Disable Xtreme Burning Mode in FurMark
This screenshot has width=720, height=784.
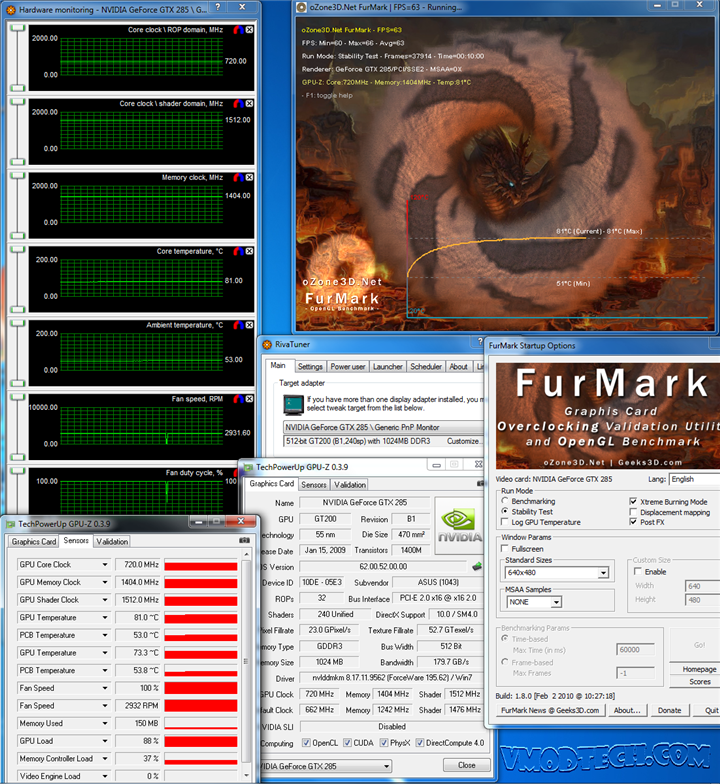click(633, 502)
